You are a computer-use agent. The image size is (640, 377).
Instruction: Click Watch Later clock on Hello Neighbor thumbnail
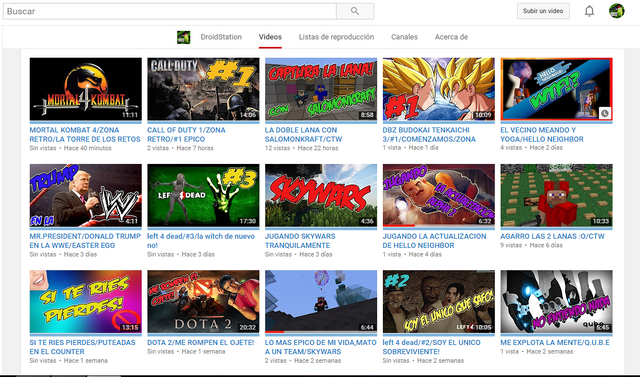click(604, 113)
